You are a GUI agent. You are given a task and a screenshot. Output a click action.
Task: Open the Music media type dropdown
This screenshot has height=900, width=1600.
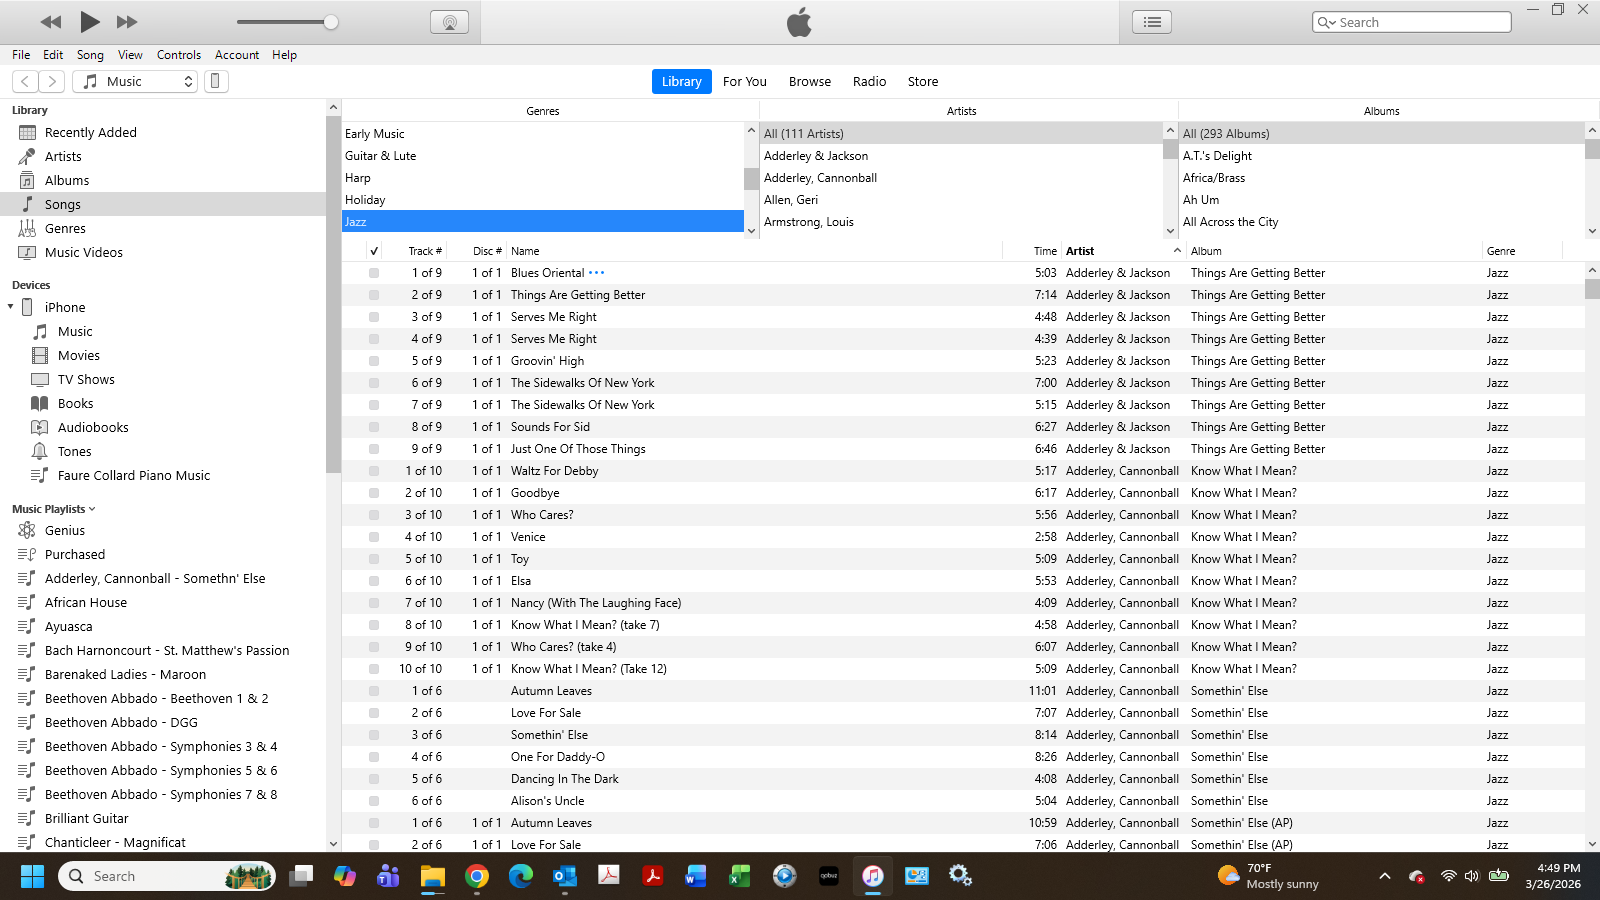click(137, 81)
